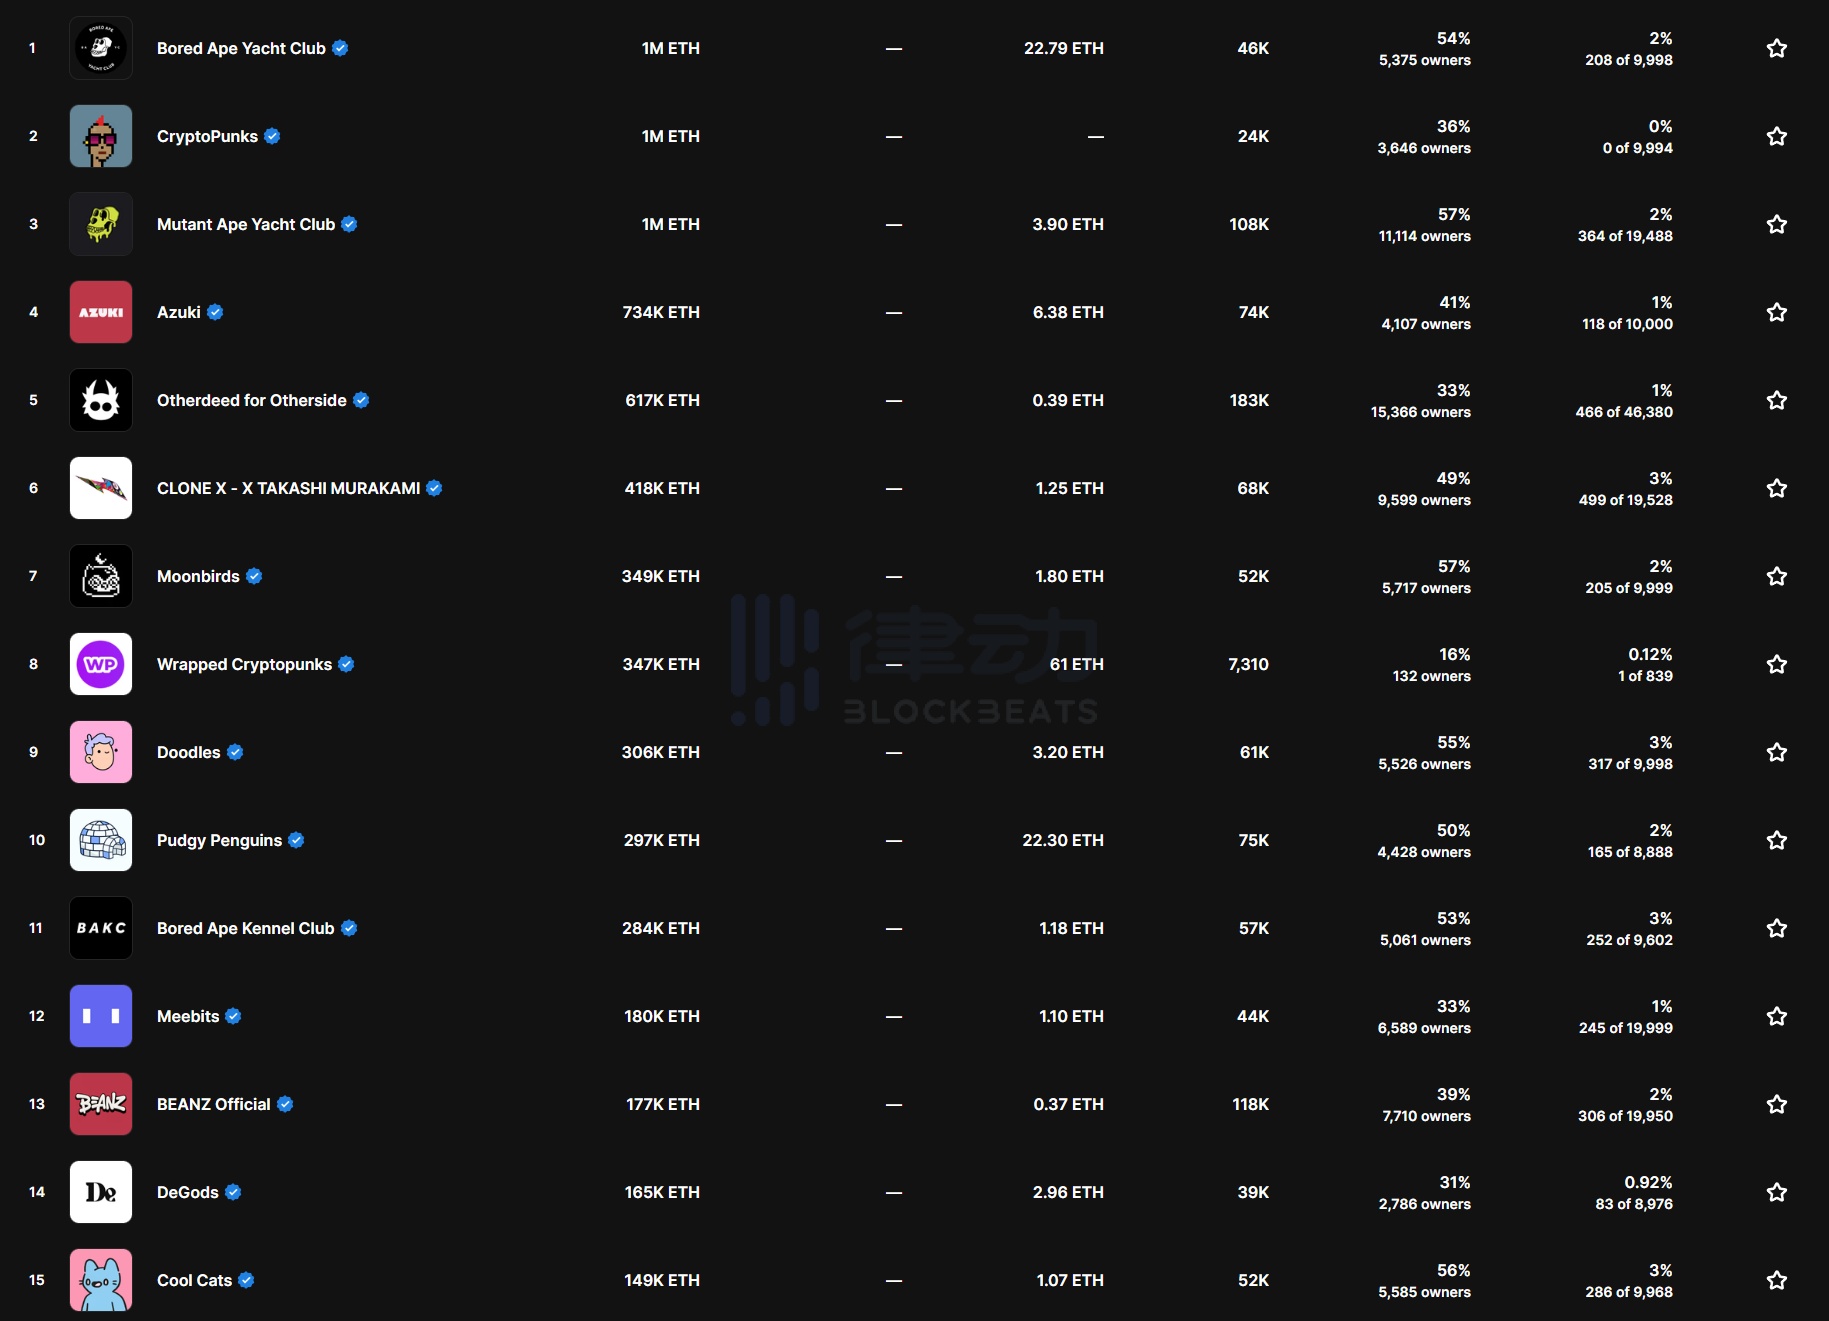The height and width of the screenshot is (1321, 1829).
Task: Select Pudgy Penguins 22.30 ETH floor
Action: coord(1063,840)
